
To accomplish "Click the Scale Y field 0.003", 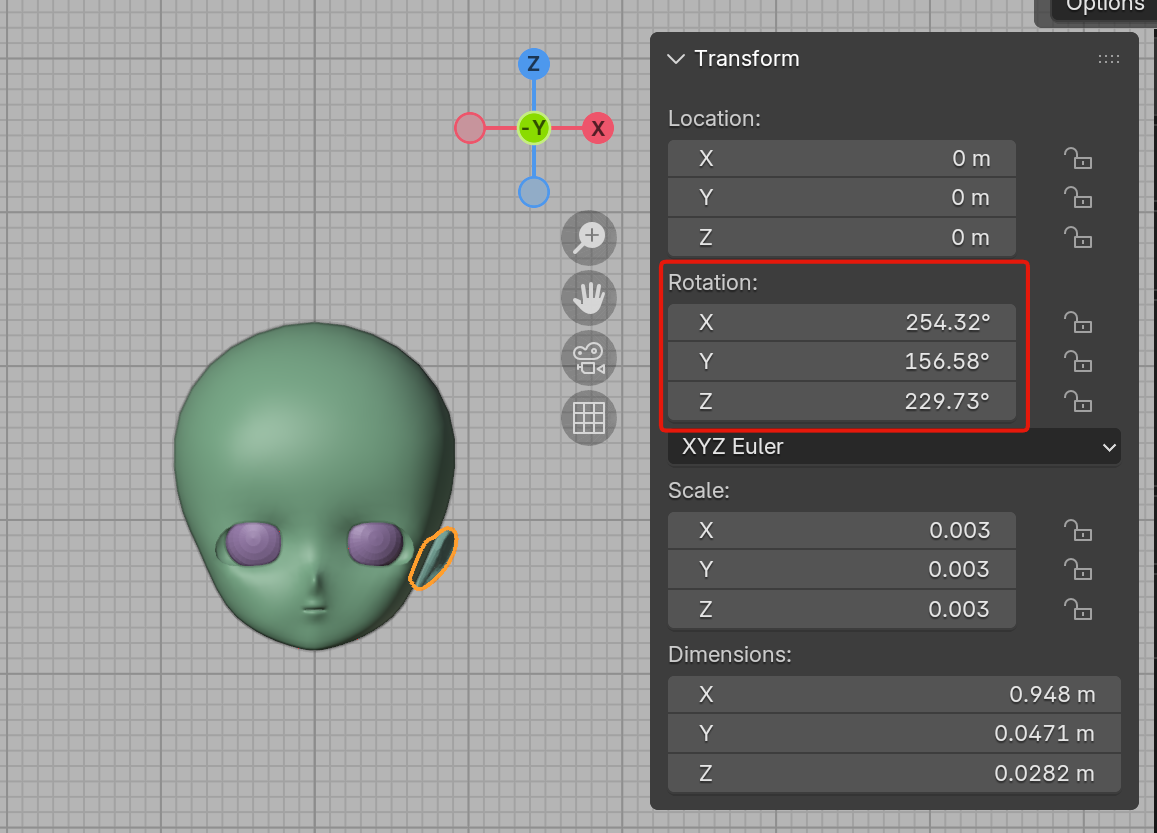I will [x=841, y=569].
